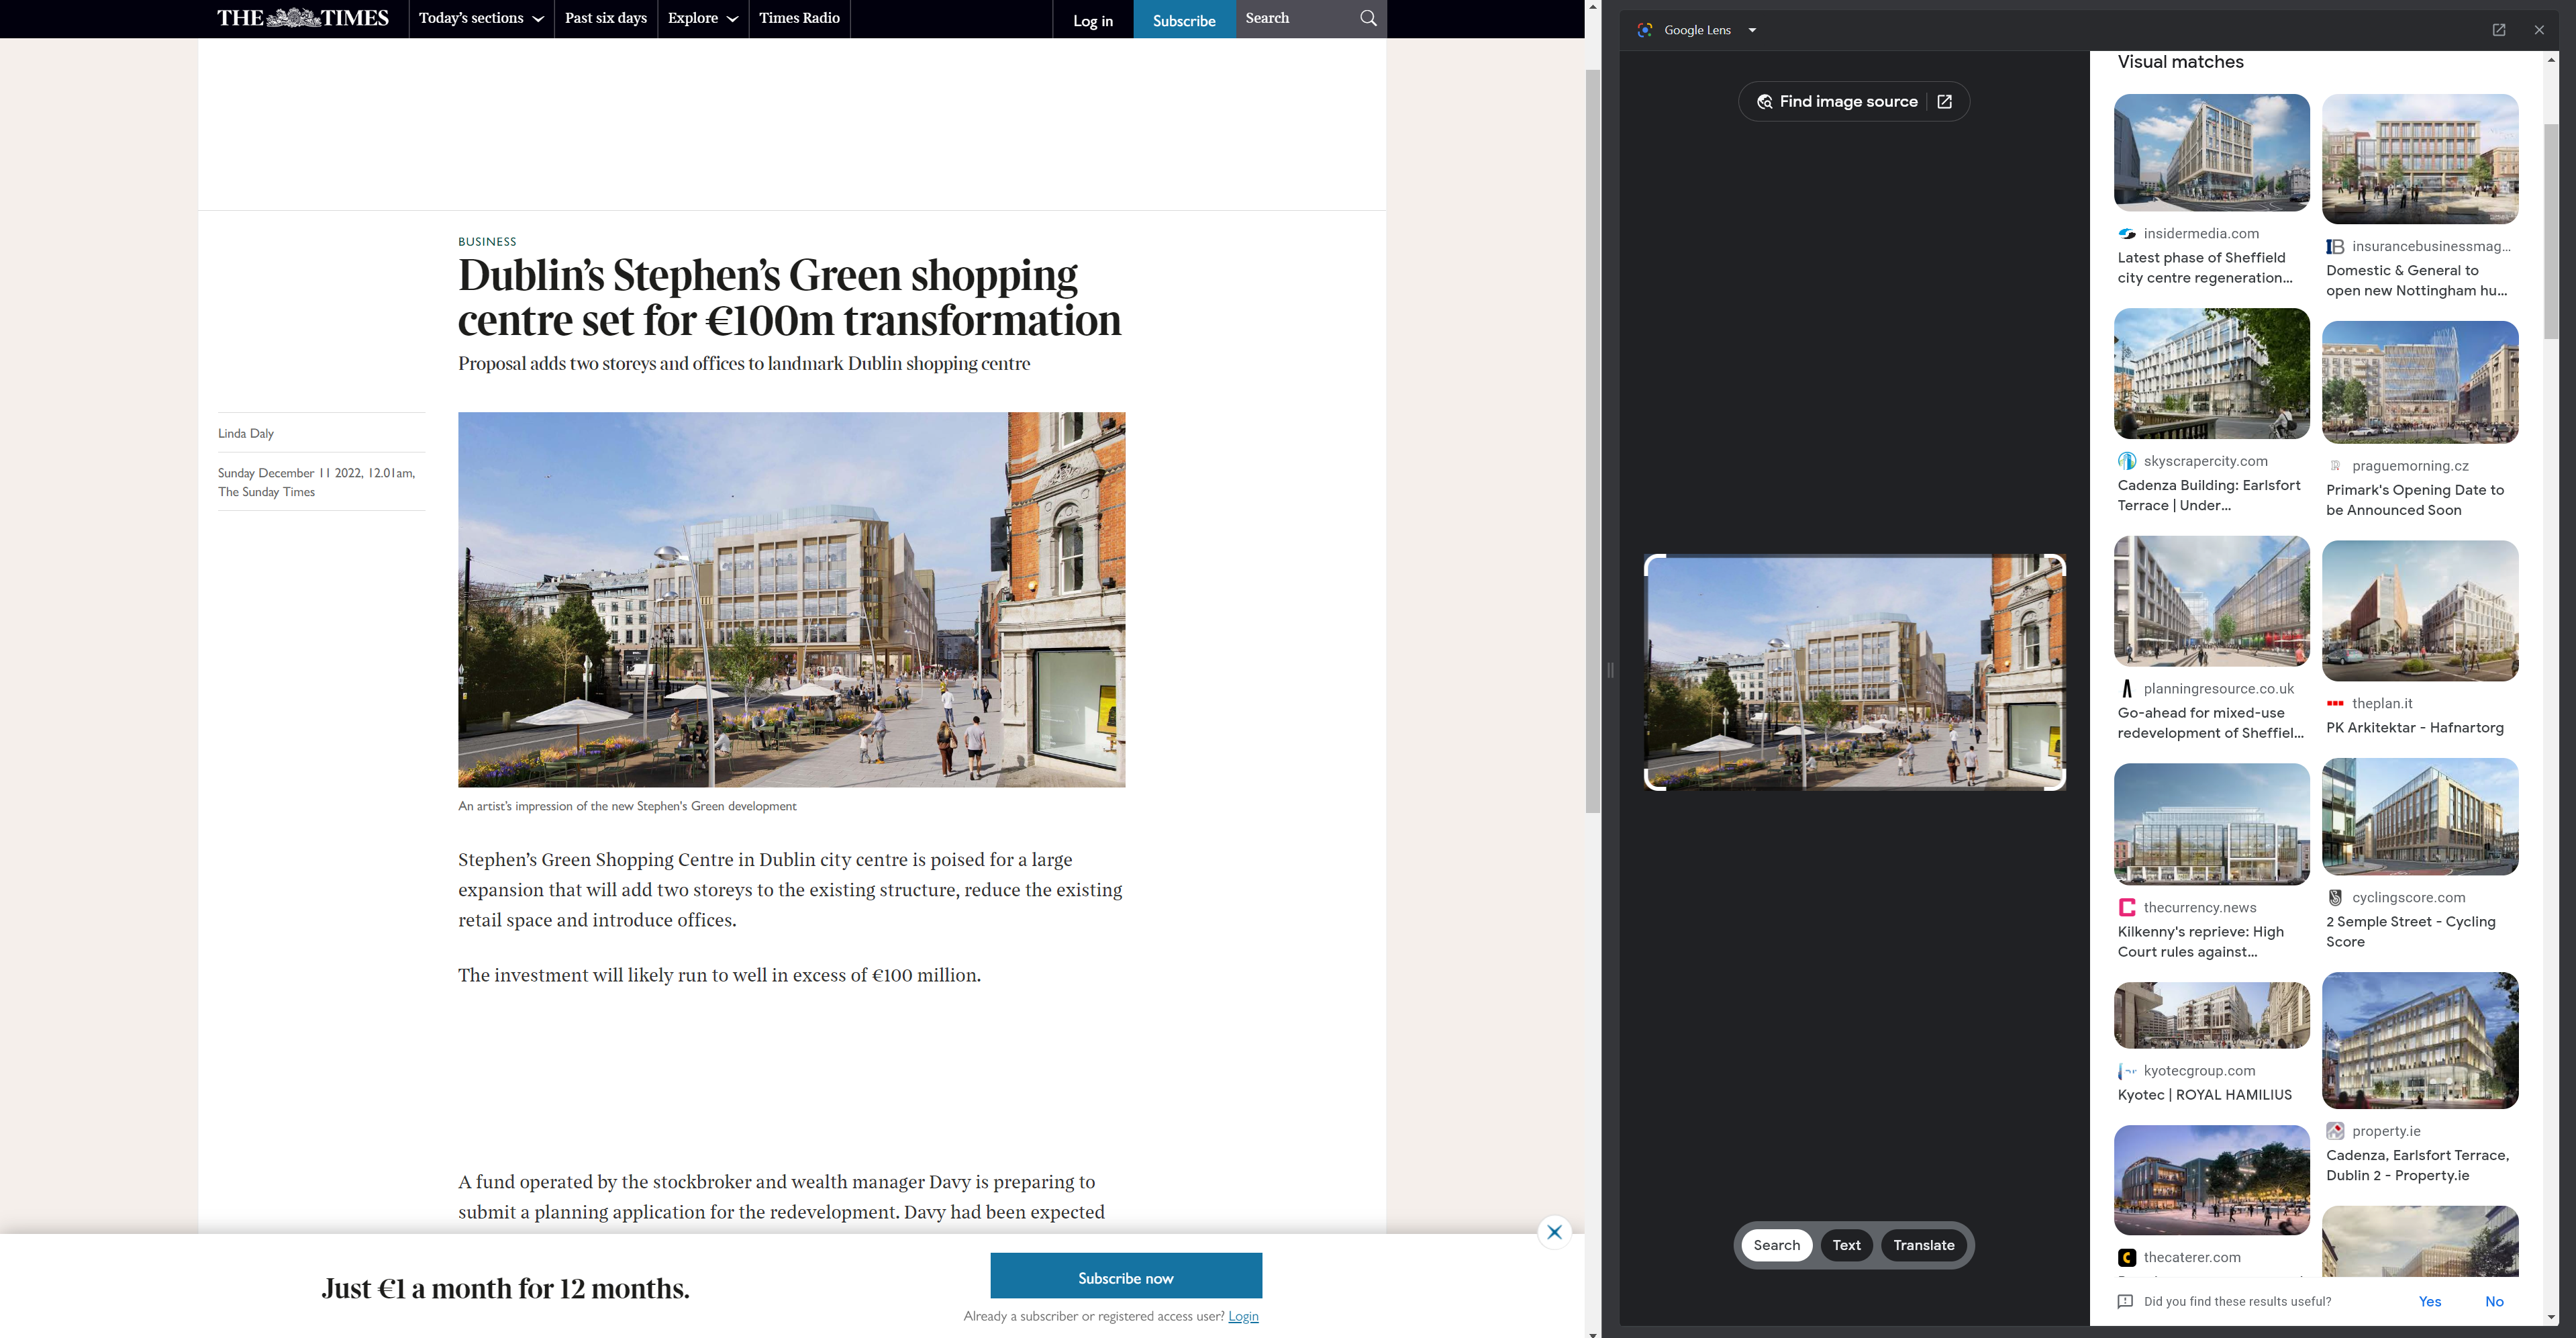The width and height of the screenshot is (2576, 1338).
Task: Open Kilkenny's reprieve result thumbnail
Action: coord(2211,824)
